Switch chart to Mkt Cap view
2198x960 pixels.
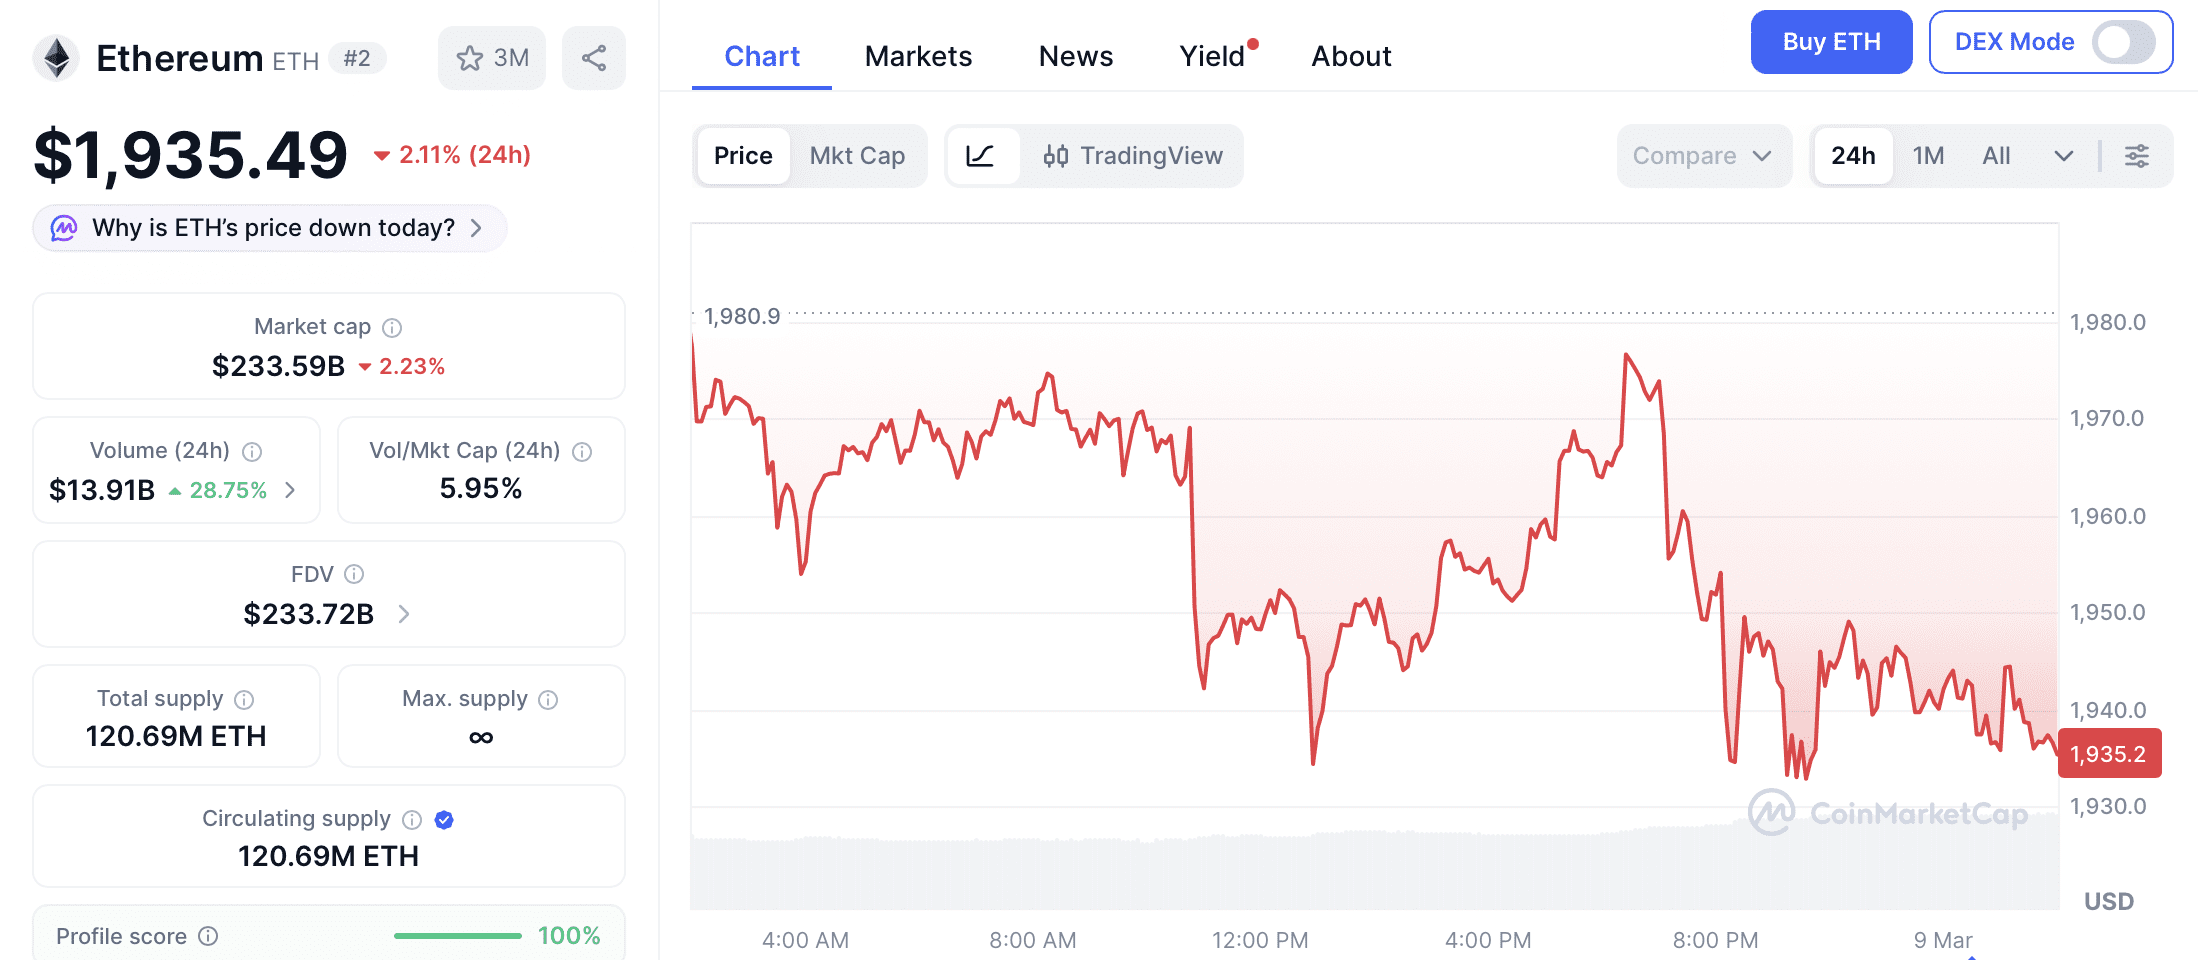[x=857, y=156]
